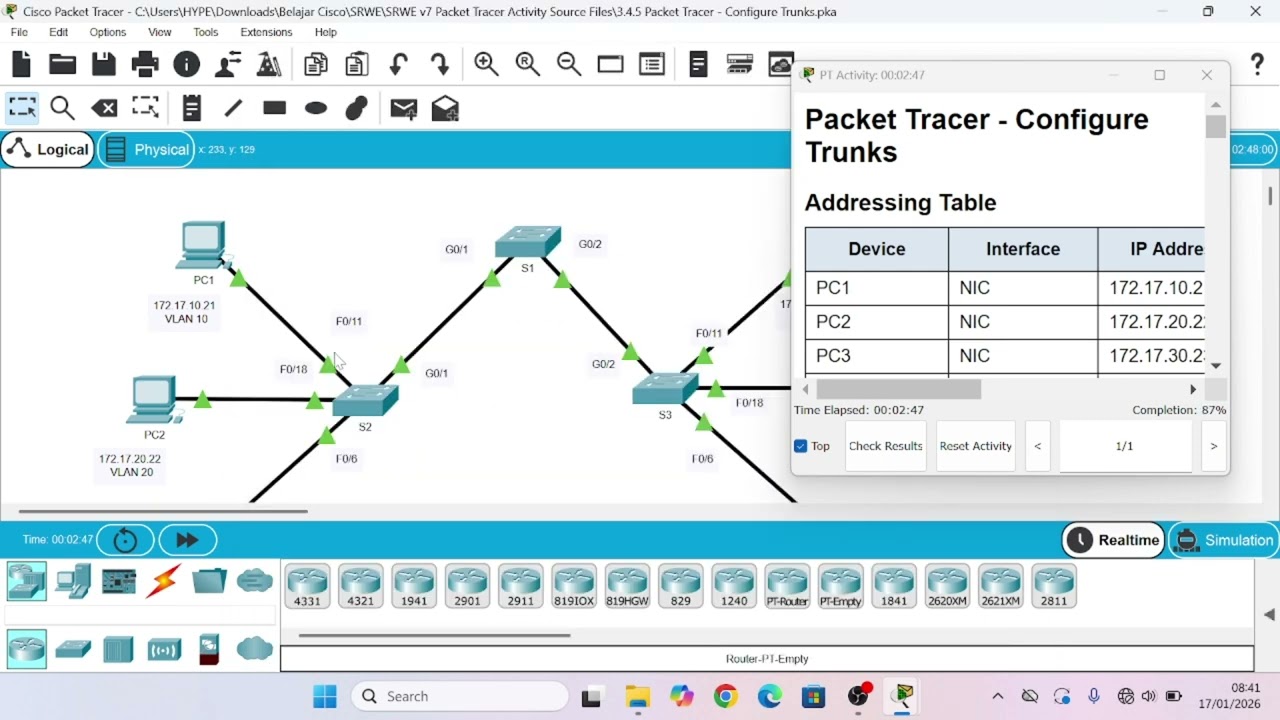Reset zoom on the workspace
The image size is (1280, 720).
click(x=528, y=65)
